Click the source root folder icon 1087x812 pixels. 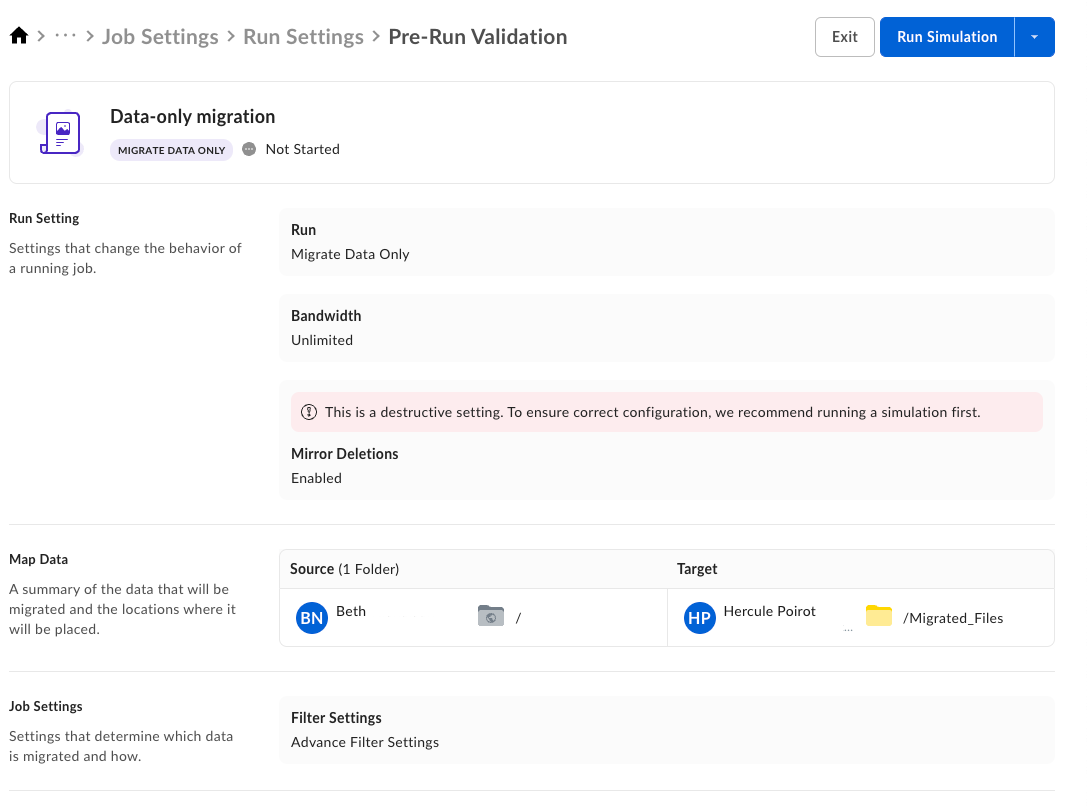pos(490,616)
